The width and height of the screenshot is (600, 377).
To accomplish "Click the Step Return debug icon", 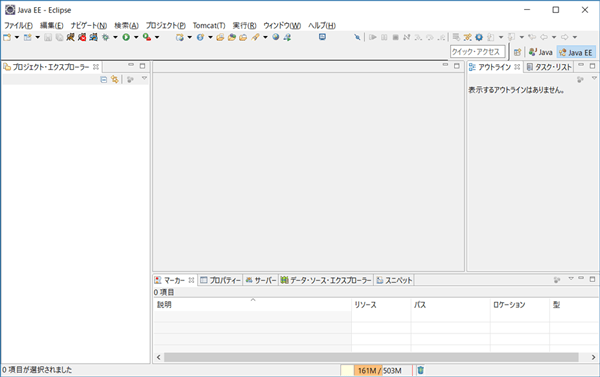I will click(x=441, y=37).
